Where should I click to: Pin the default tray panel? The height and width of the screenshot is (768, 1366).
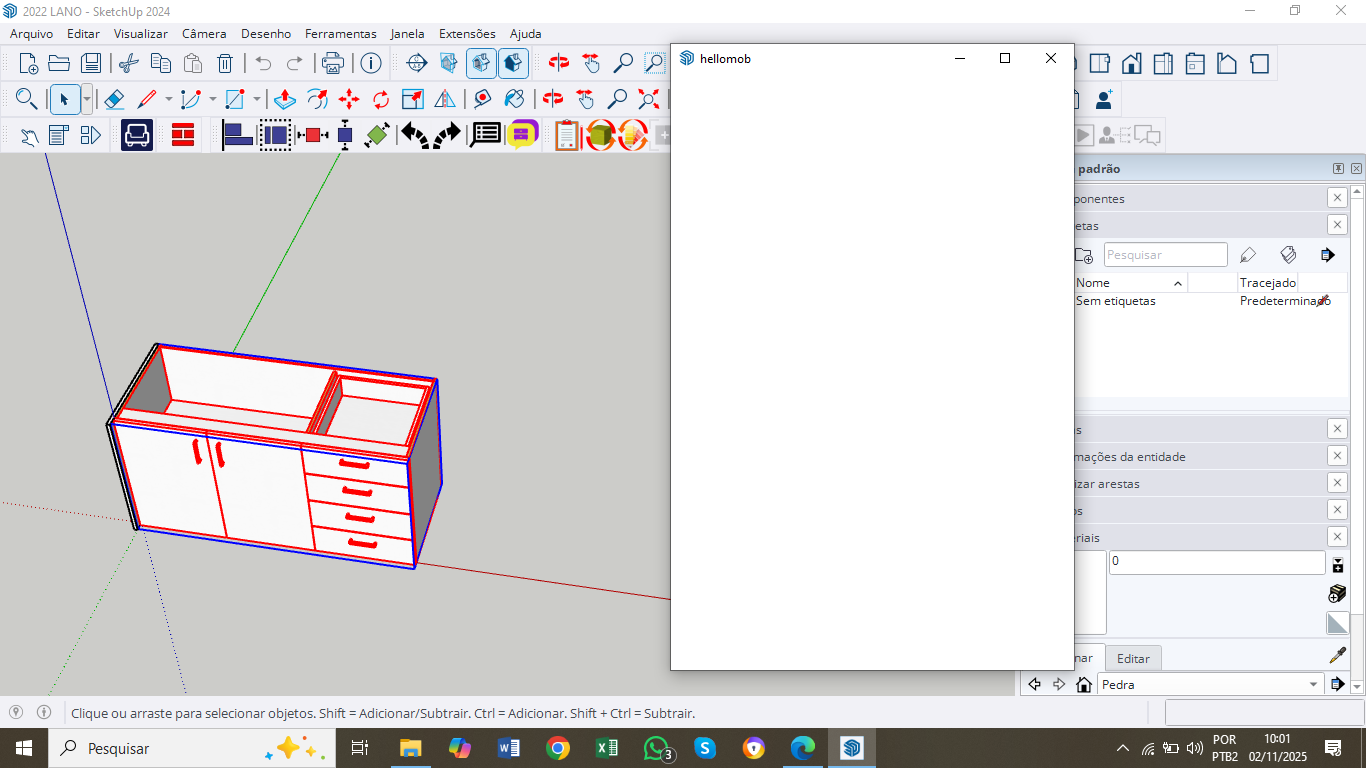click(1338, 169)
